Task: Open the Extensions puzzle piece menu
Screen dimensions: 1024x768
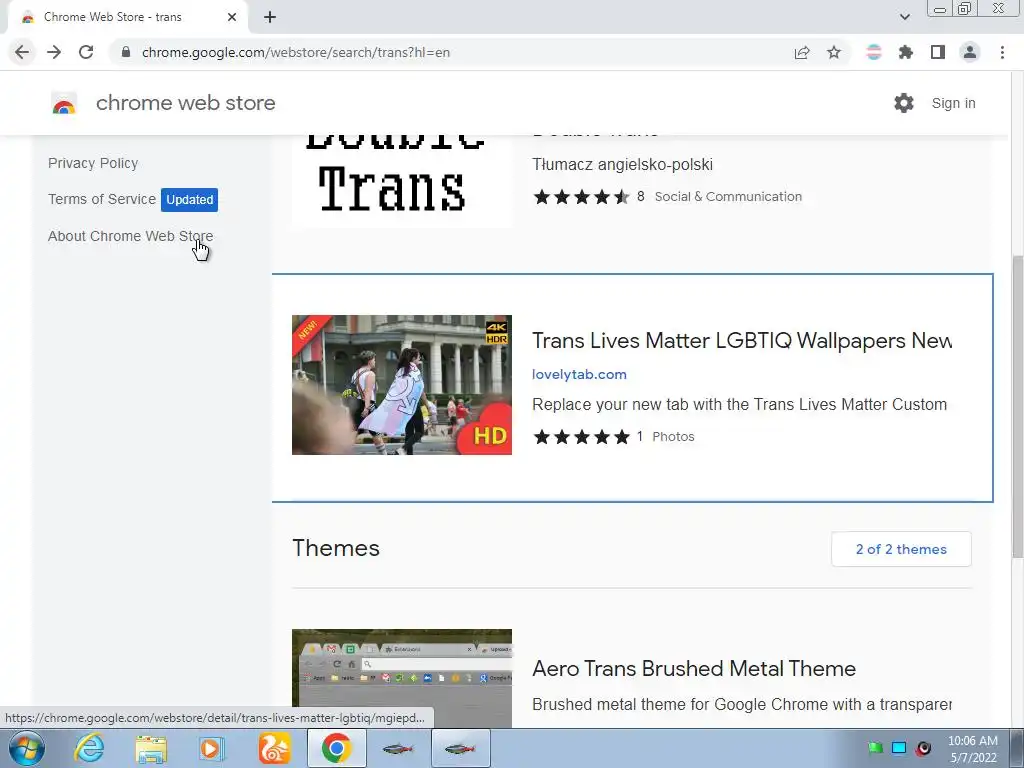Action: [905, 52]
